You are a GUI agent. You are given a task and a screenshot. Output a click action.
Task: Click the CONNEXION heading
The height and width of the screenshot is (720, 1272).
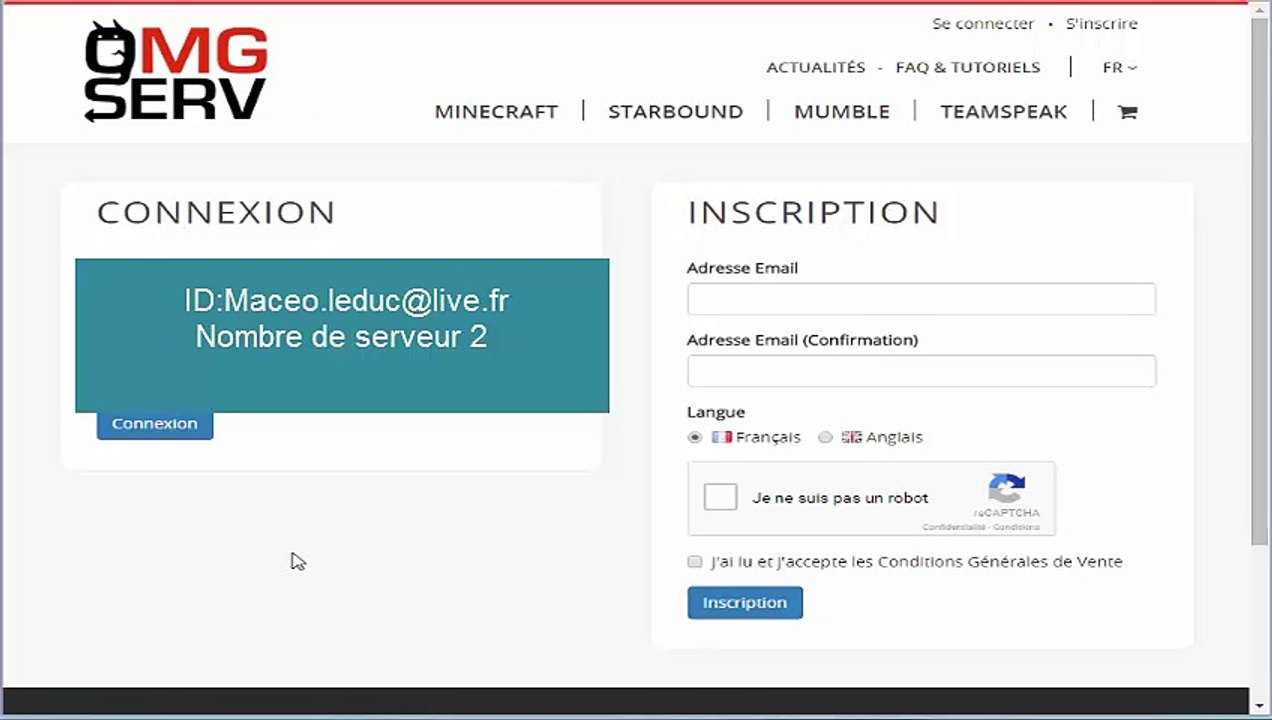pos(216,212)
